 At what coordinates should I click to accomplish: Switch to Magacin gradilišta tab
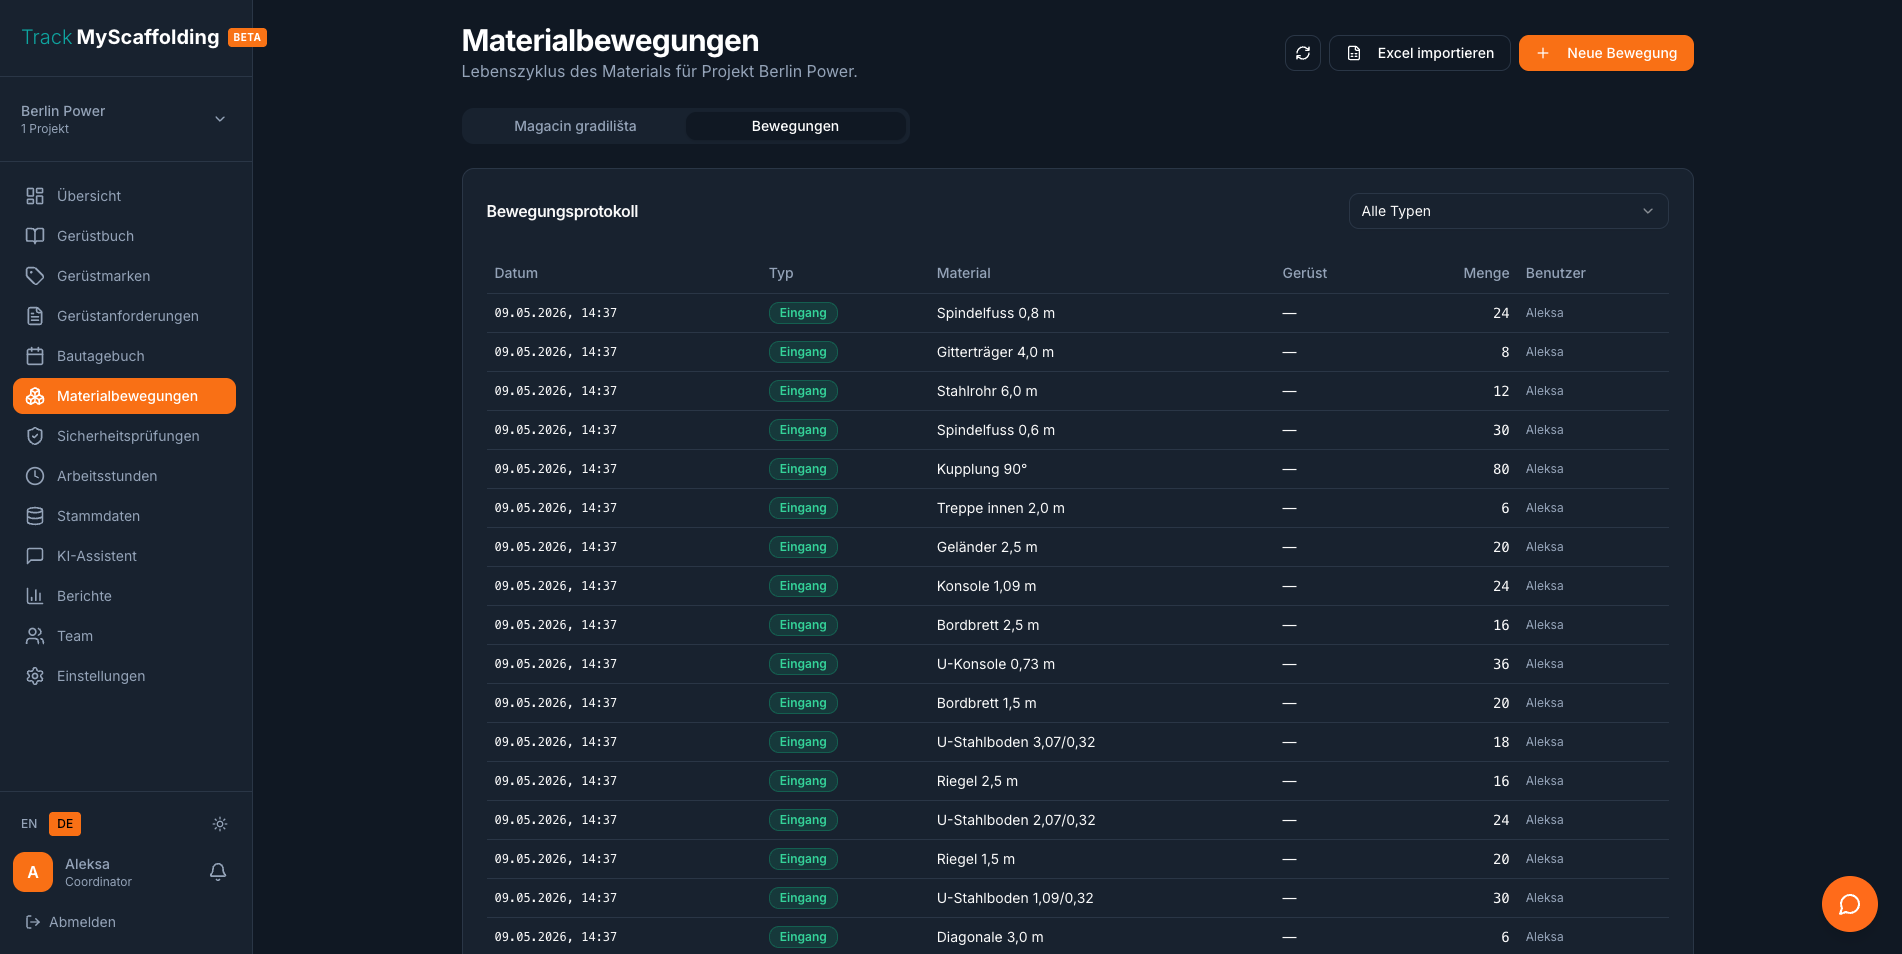pos(575,126)
